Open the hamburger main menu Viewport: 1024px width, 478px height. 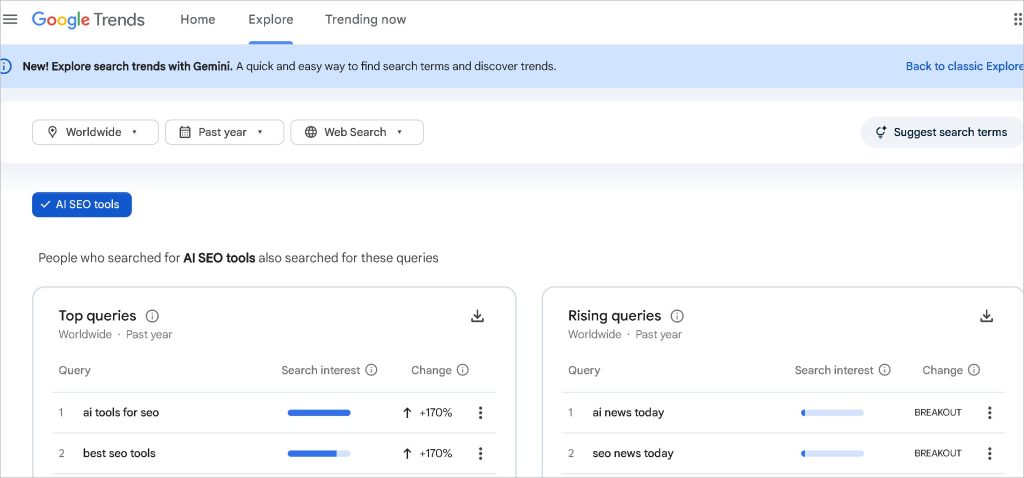tap(10, 20)
